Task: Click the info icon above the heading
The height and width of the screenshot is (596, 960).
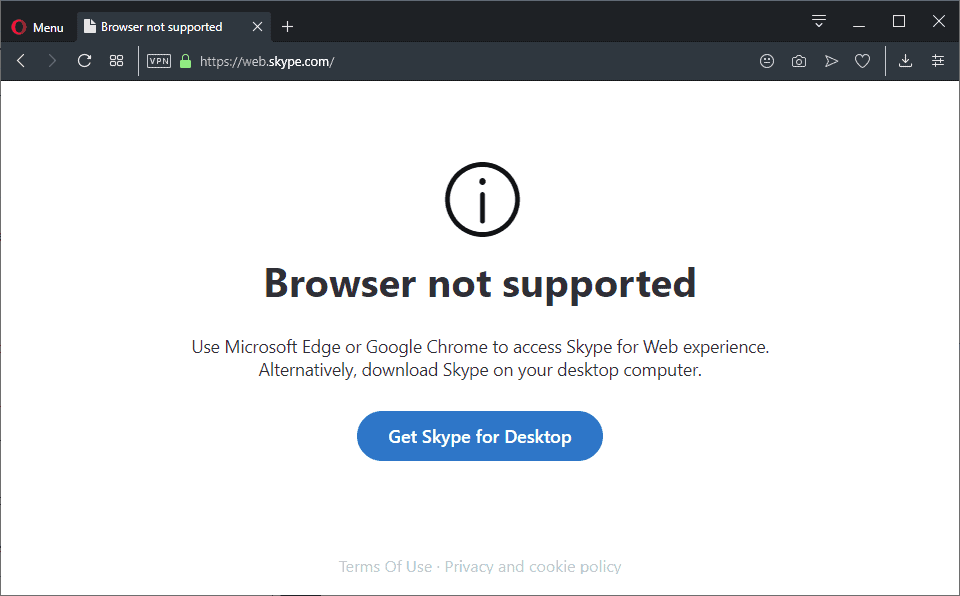Action: [x=481, y=199]
